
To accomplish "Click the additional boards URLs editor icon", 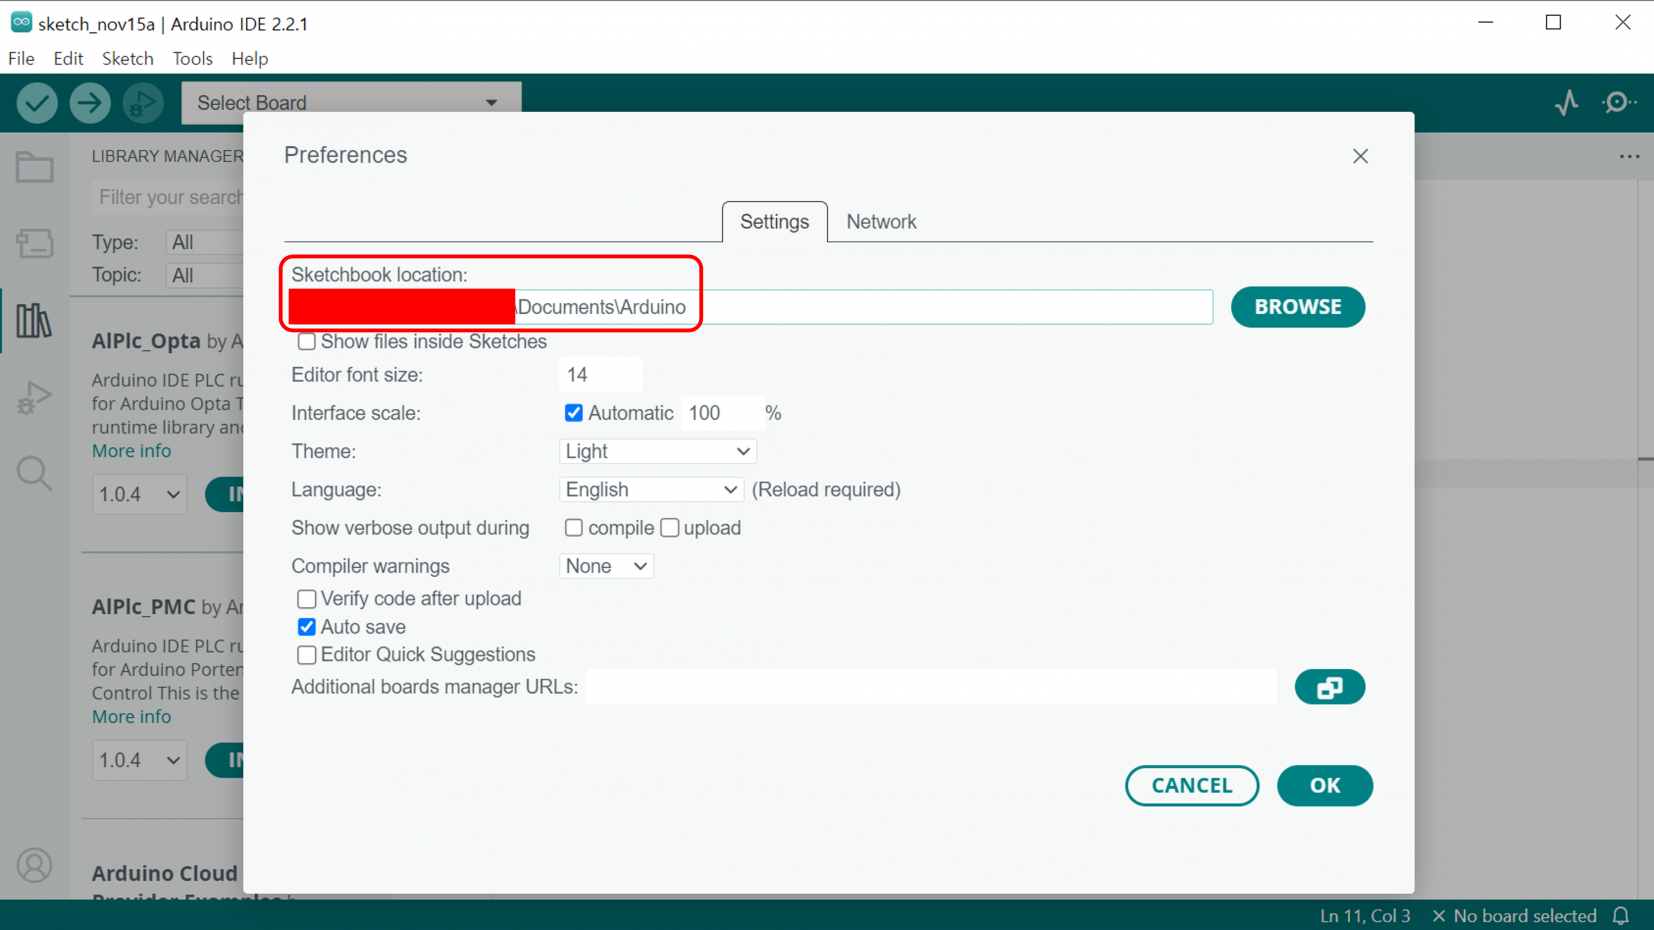I will [1329, 687].
